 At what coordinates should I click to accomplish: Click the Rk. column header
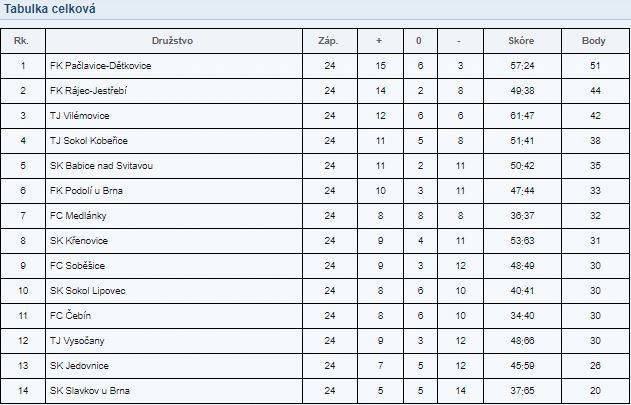click(x=21, y=41)
